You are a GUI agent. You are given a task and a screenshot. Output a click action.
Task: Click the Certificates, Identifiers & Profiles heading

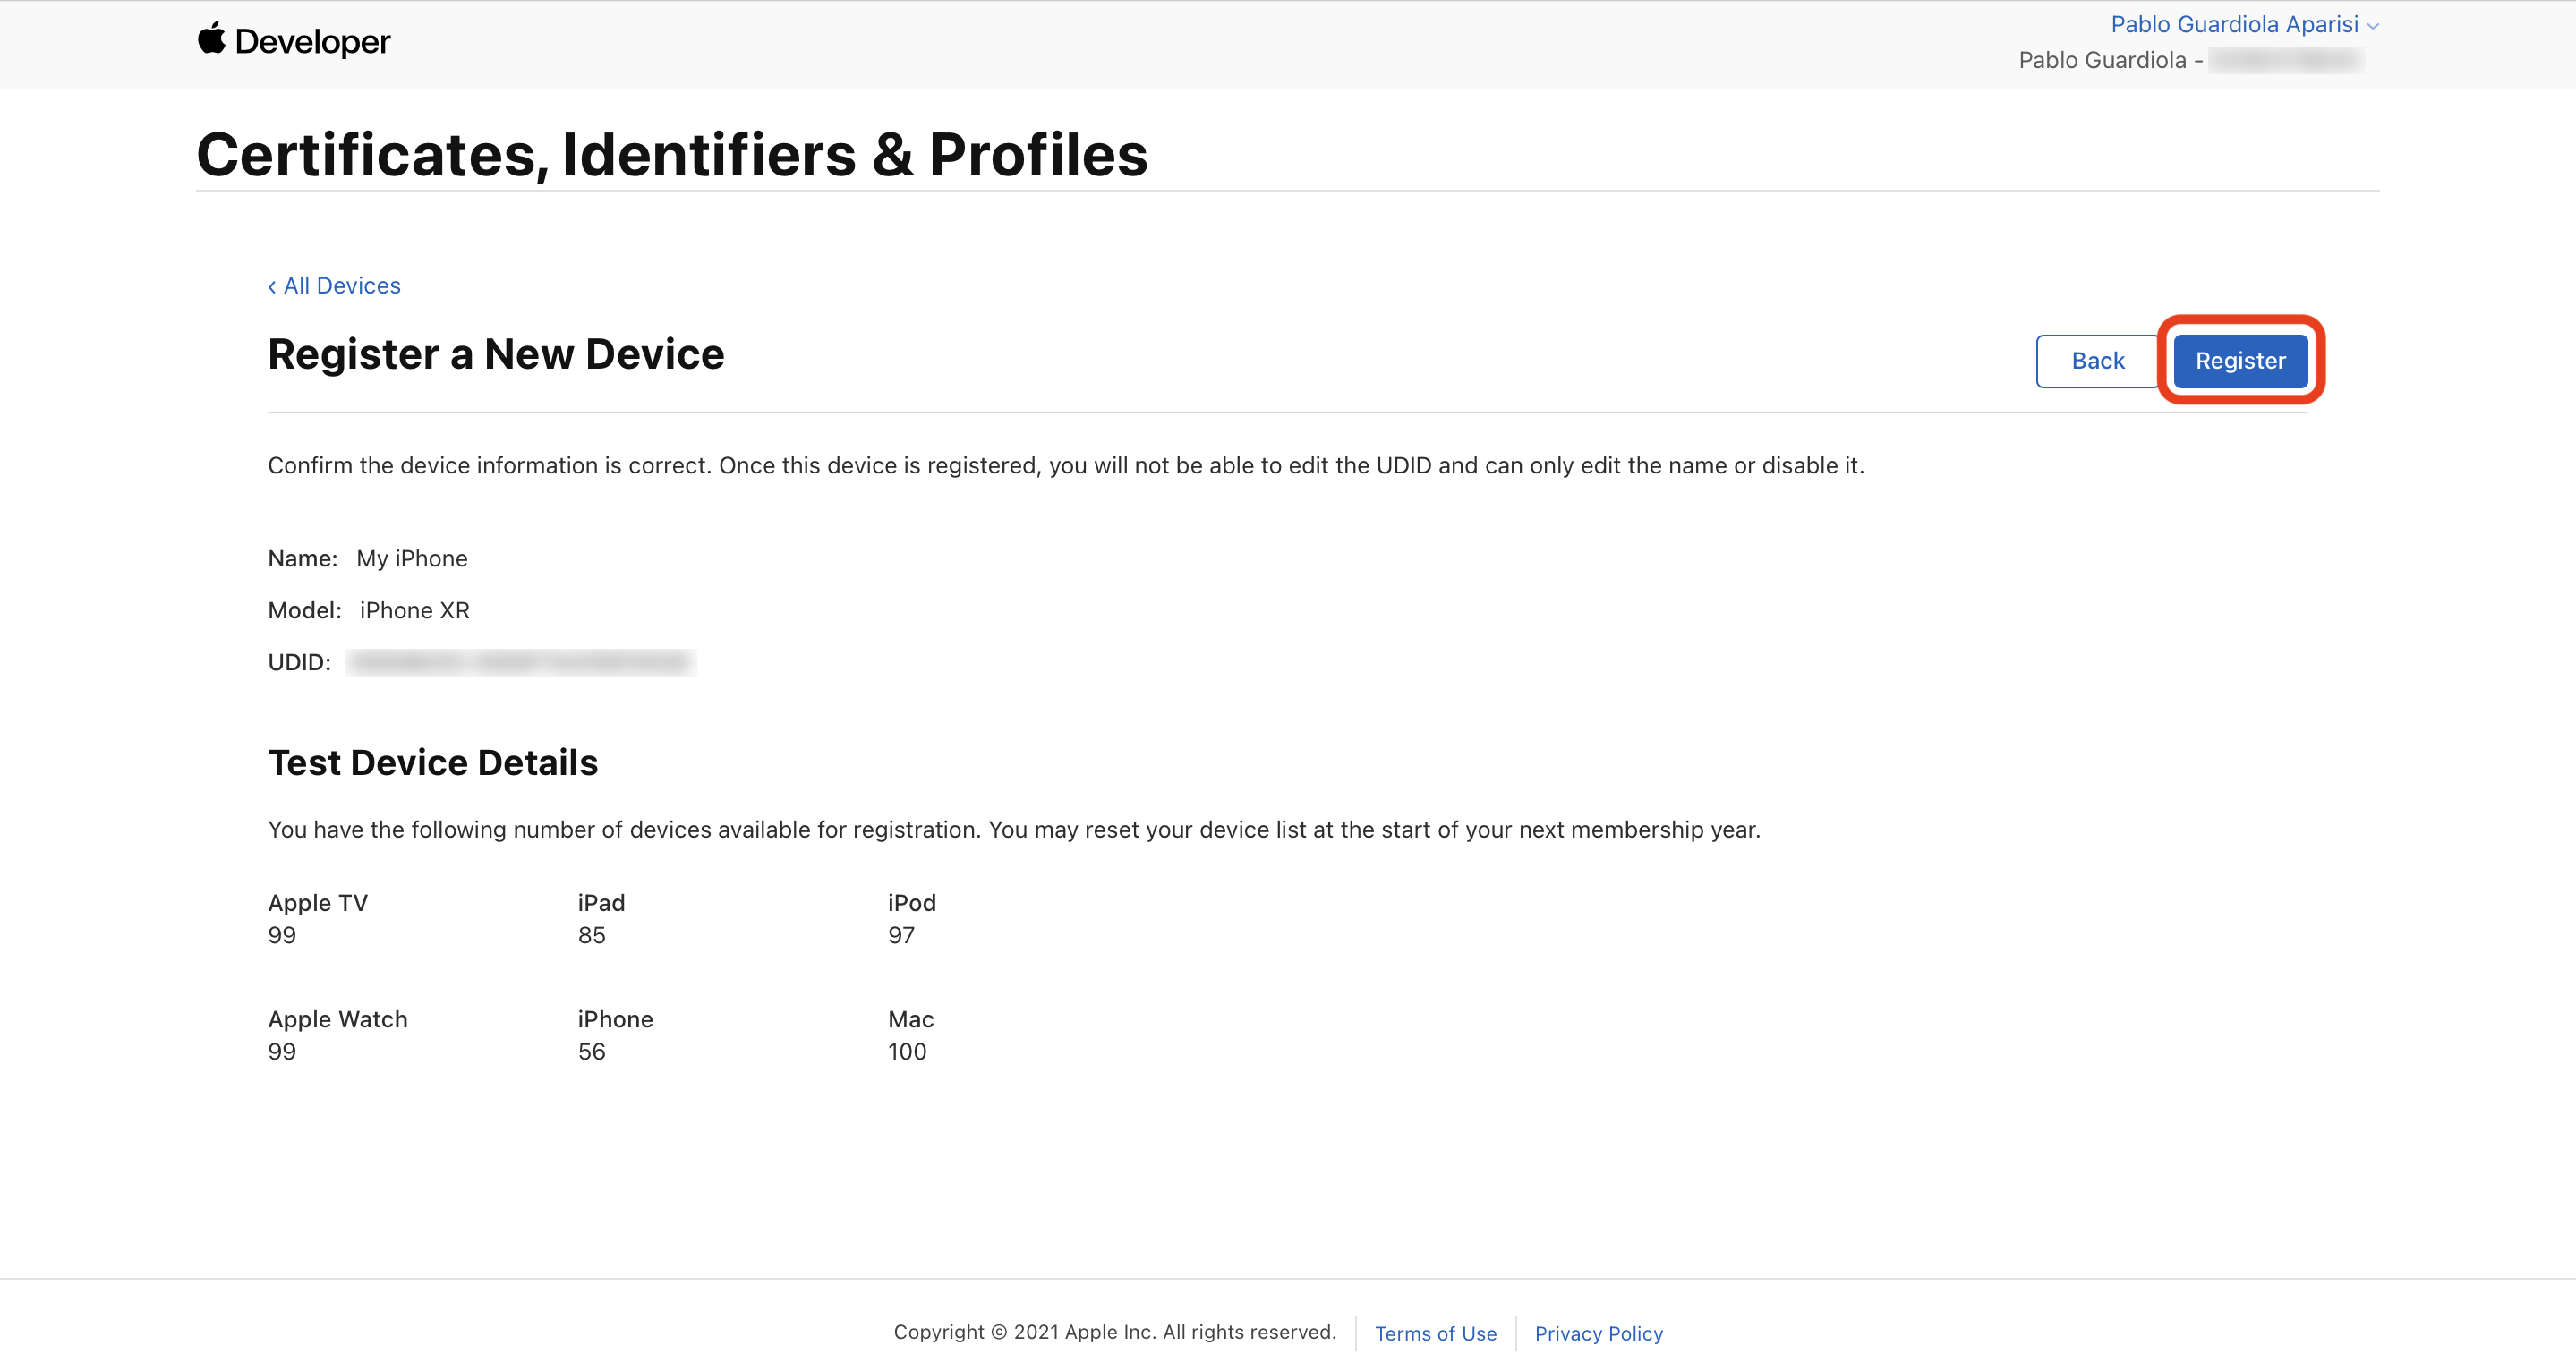tap(671, 155)
